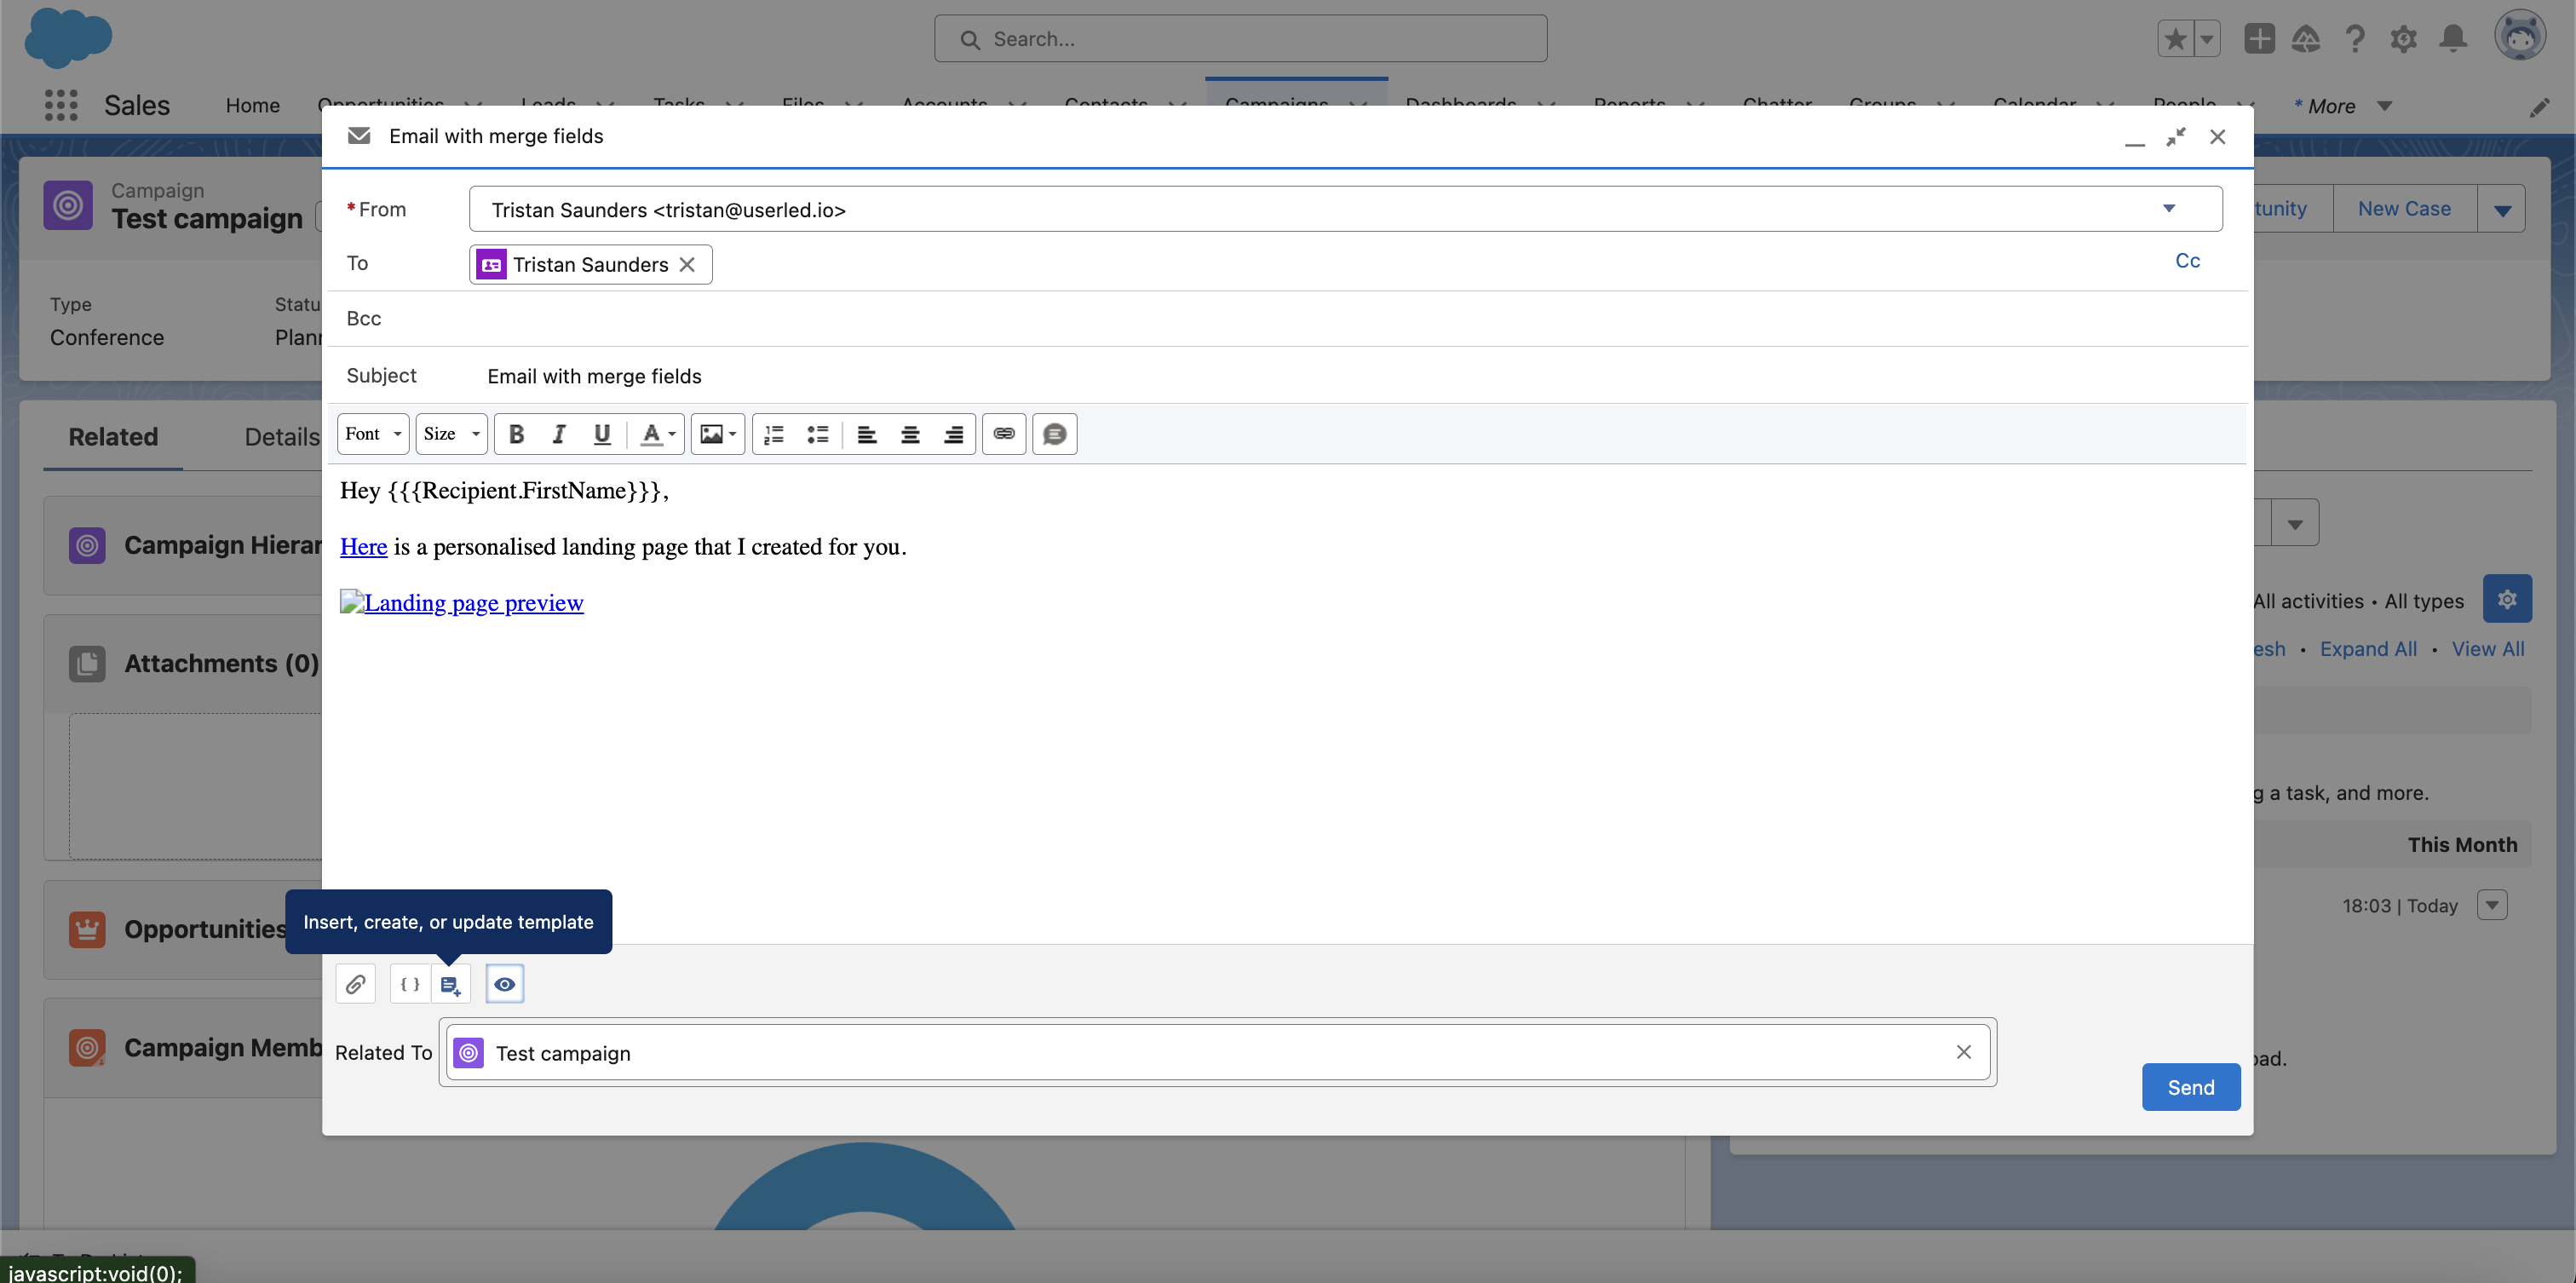
Task: Open the Font dropdown
Action: [373, 434]
